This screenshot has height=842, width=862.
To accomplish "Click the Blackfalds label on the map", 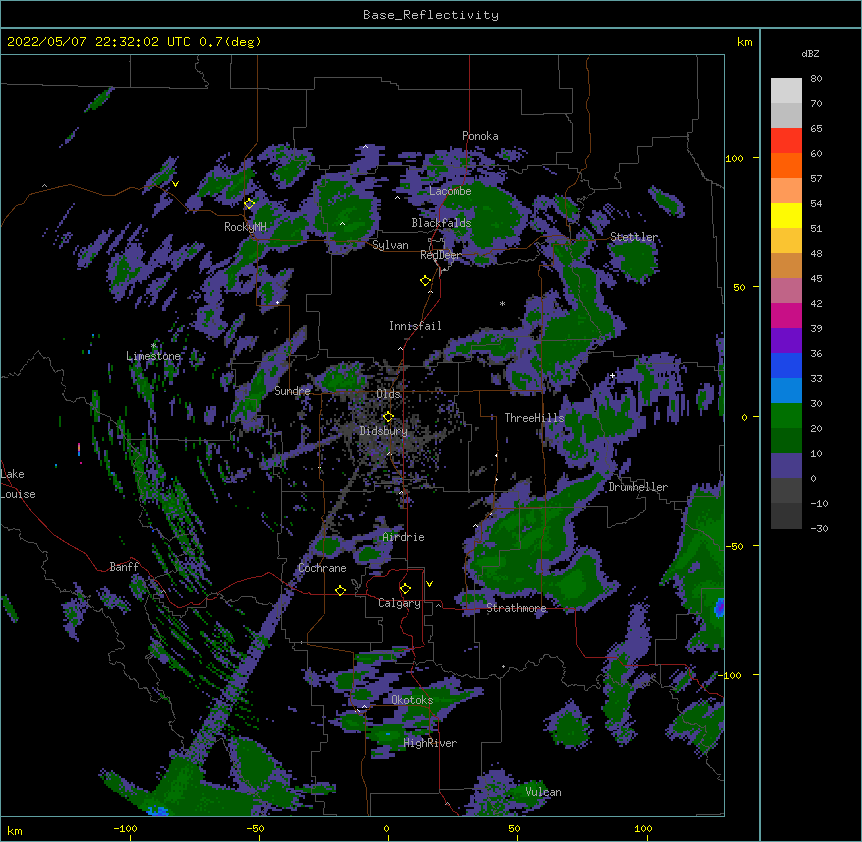I will (x=441, y=223).
